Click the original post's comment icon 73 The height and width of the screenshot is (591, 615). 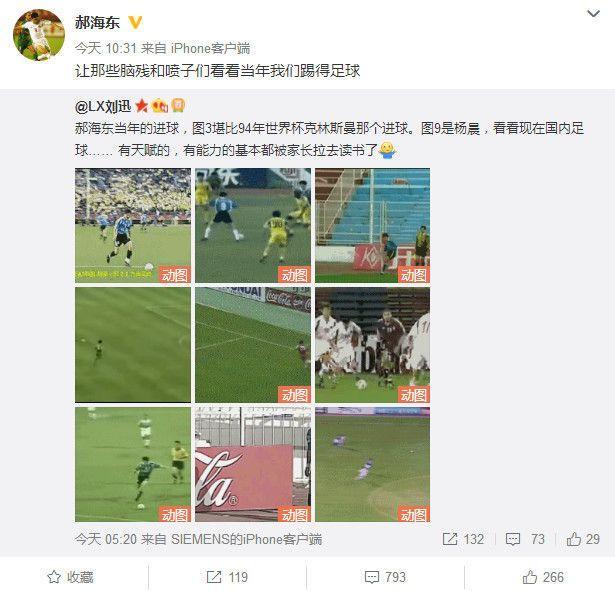click(525, 539)
